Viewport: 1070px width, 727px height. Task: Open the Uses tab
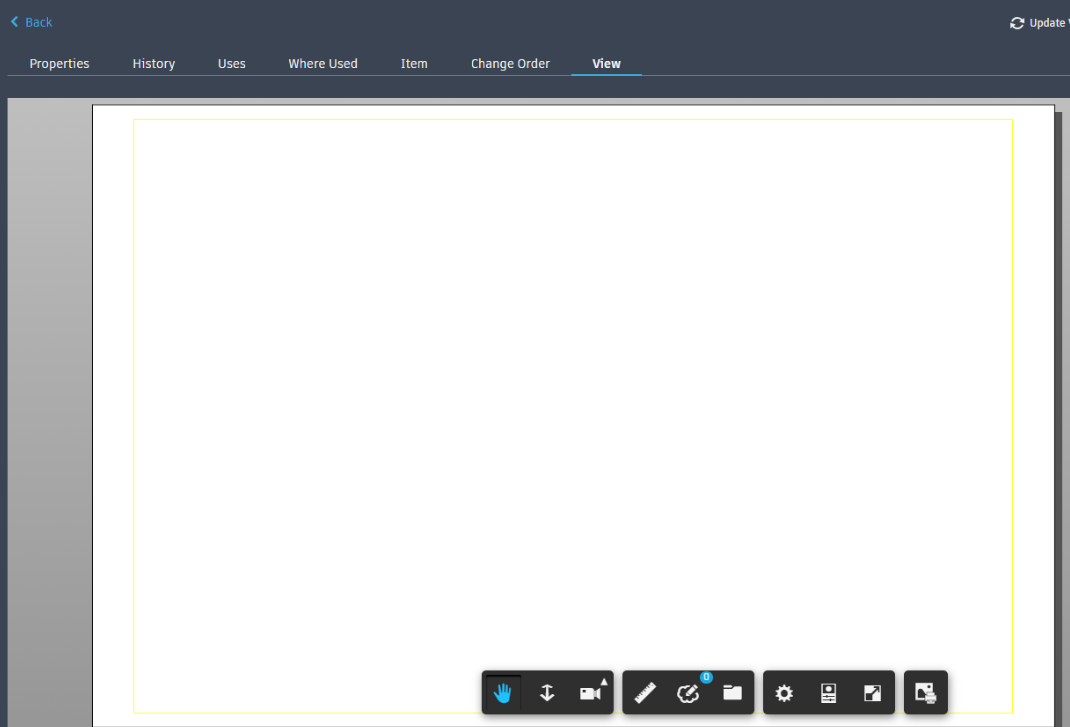(231, 63)
